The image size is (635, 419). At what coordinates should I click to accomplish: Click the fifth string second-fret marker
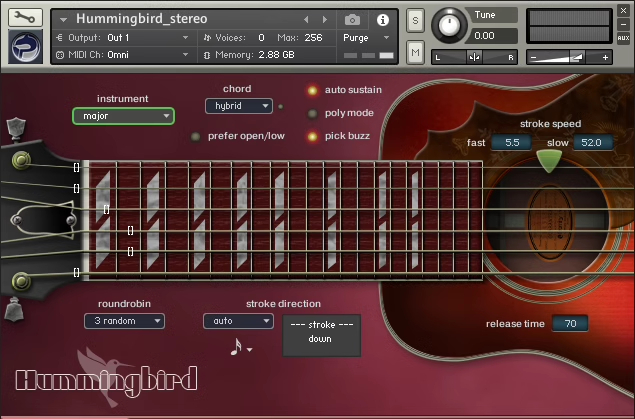pos(130,251)
